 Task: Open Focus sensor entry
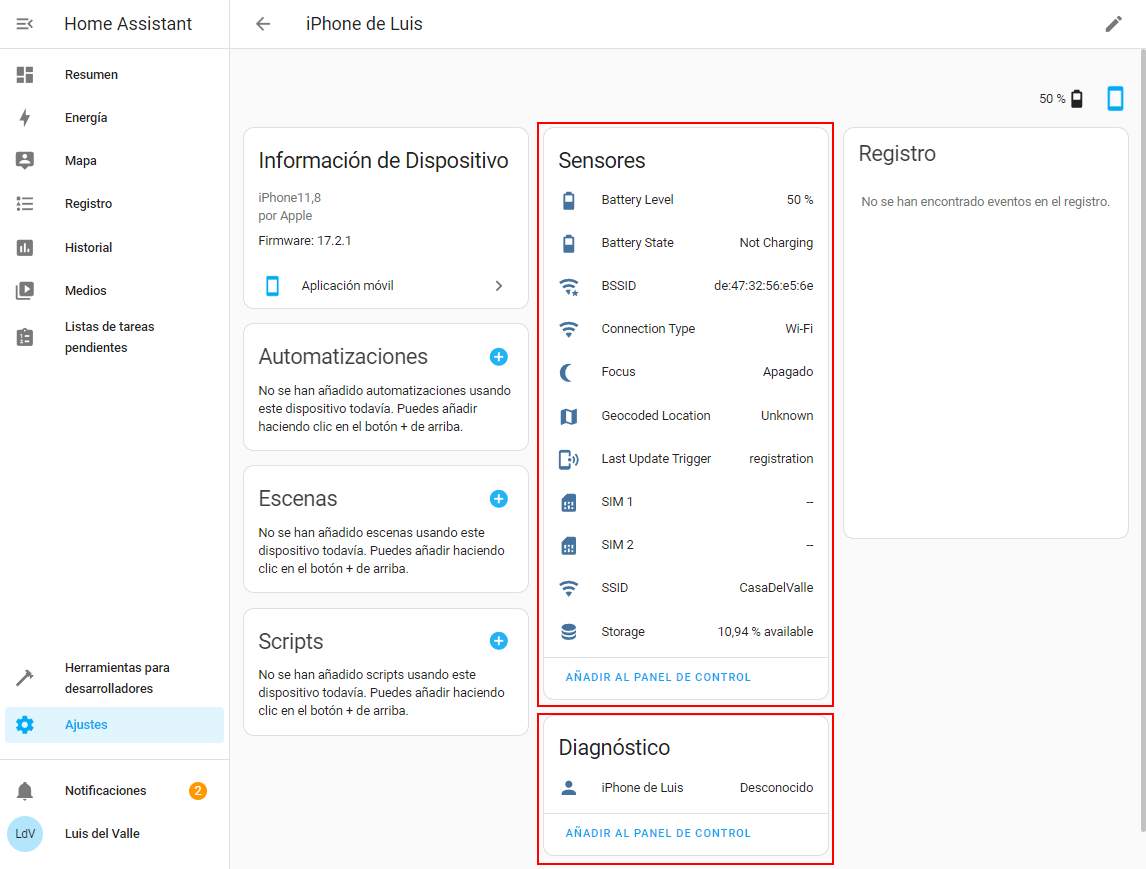(686, 373)
